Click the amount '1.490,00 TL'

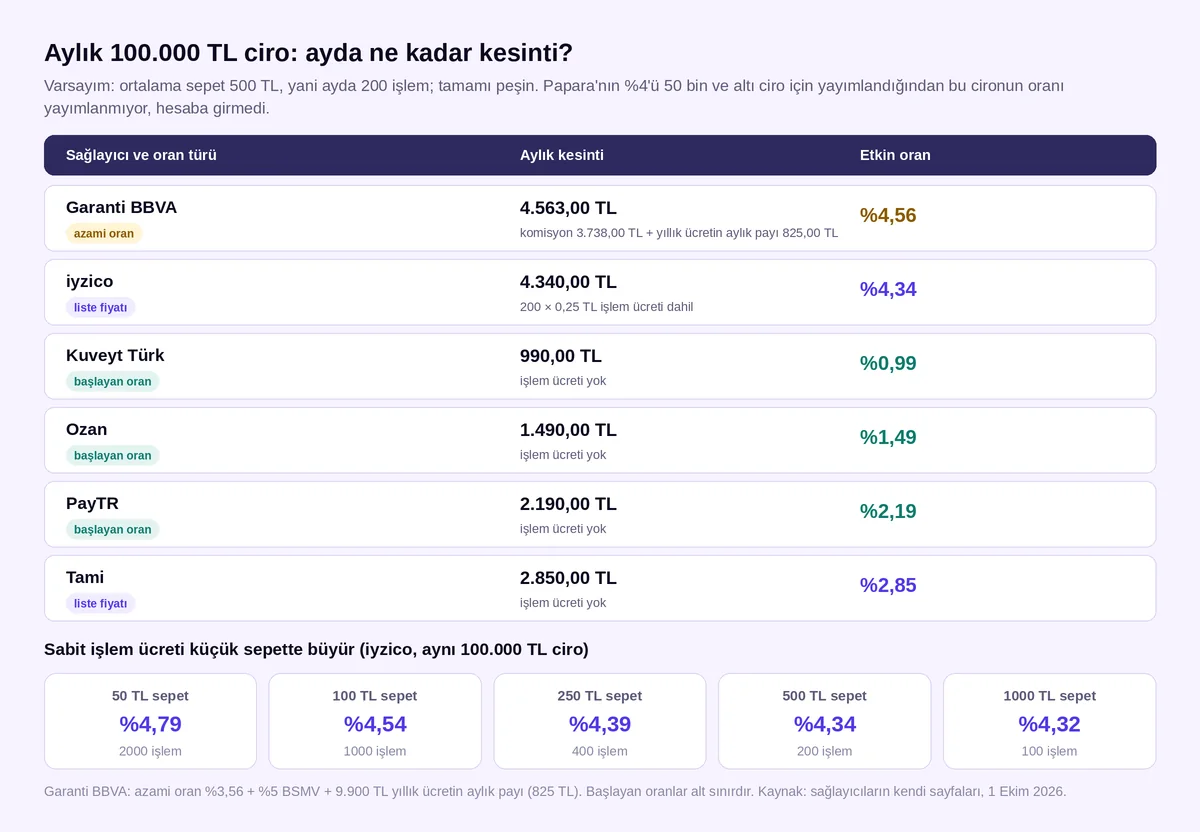tap(568, 430)
